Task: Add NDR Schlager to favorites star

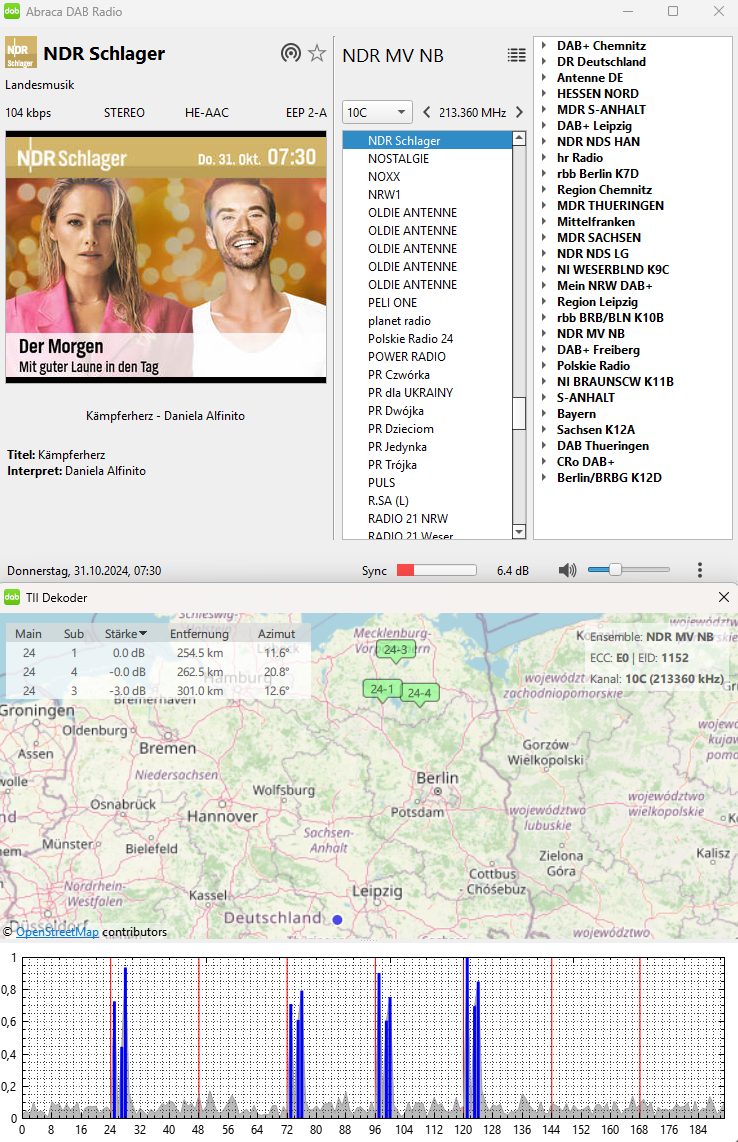Action: (x=317, y=52)
